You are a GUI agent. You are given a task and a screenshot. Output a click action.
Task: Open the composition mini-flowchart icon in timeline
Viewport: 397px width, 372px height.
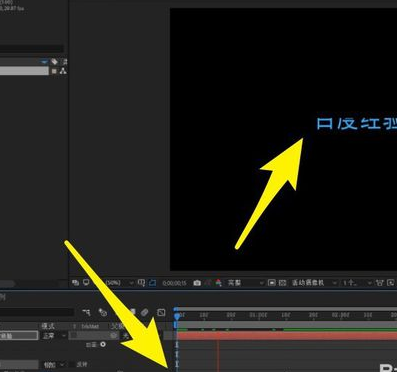(x=86, y=312)
